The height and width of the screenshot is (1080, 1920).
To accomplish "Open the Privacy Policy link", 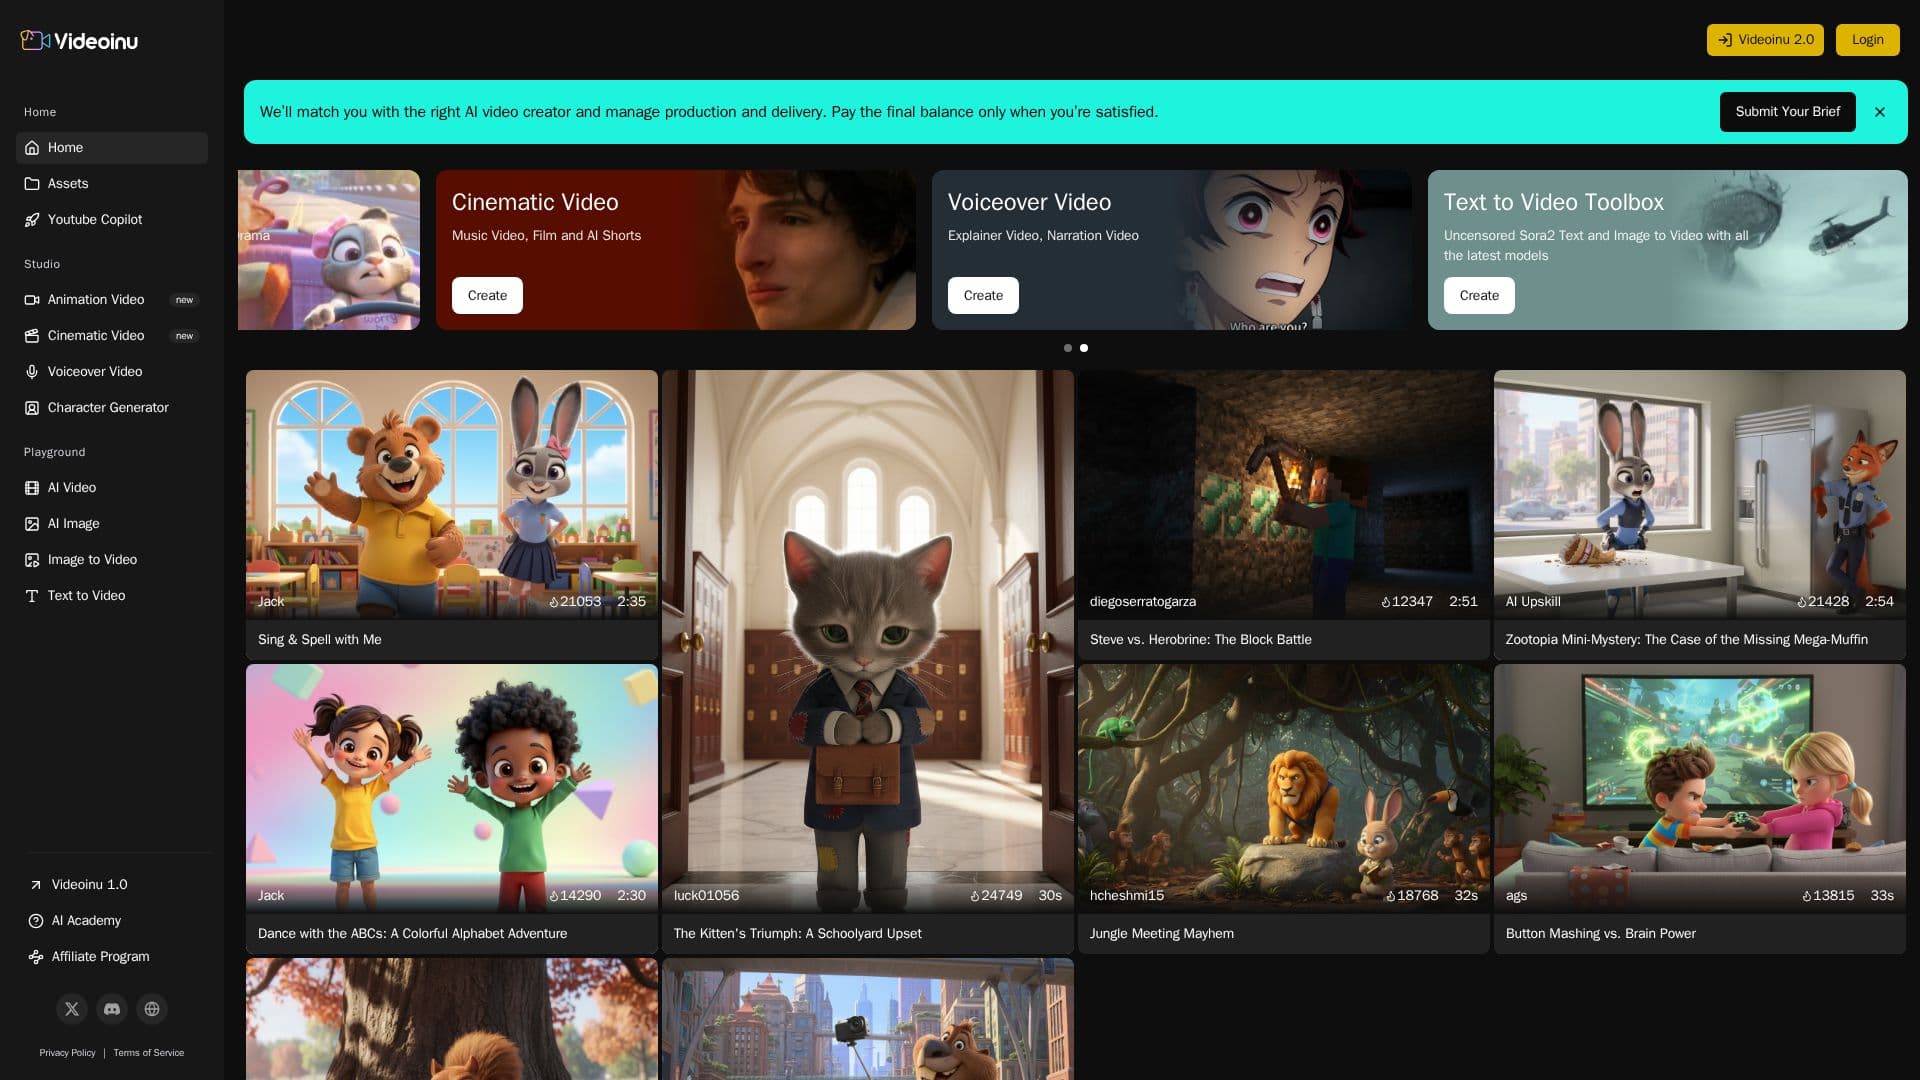I will (67, 1053).
